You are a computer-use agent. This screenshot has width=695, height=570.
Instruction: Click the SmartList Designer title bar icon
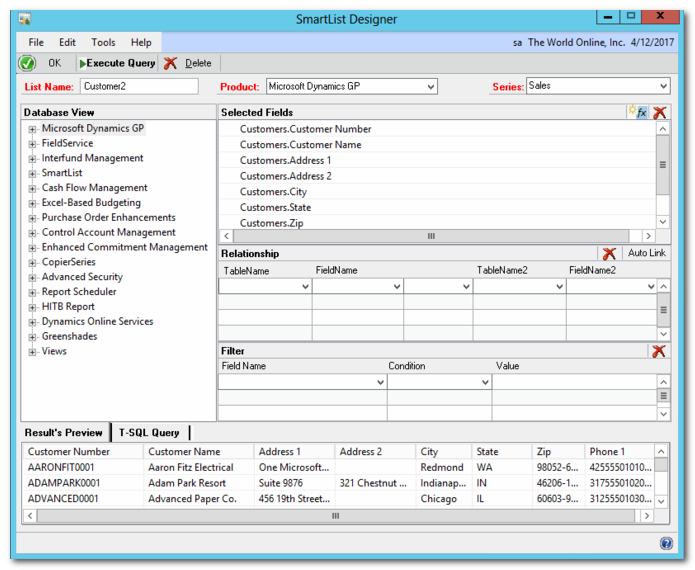coord(25,19)
